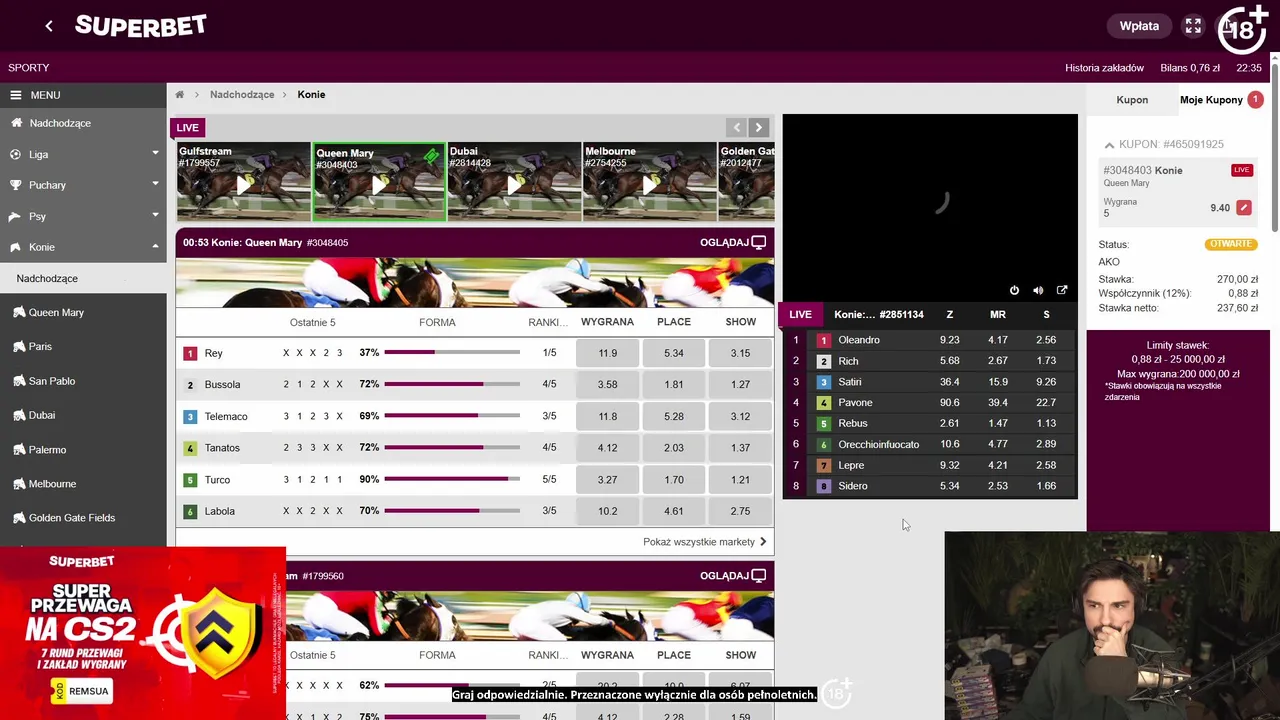The height and width of the screenshot is (720, 1280).
Task: Pop out the live video player
Action: click(1062, 290)
